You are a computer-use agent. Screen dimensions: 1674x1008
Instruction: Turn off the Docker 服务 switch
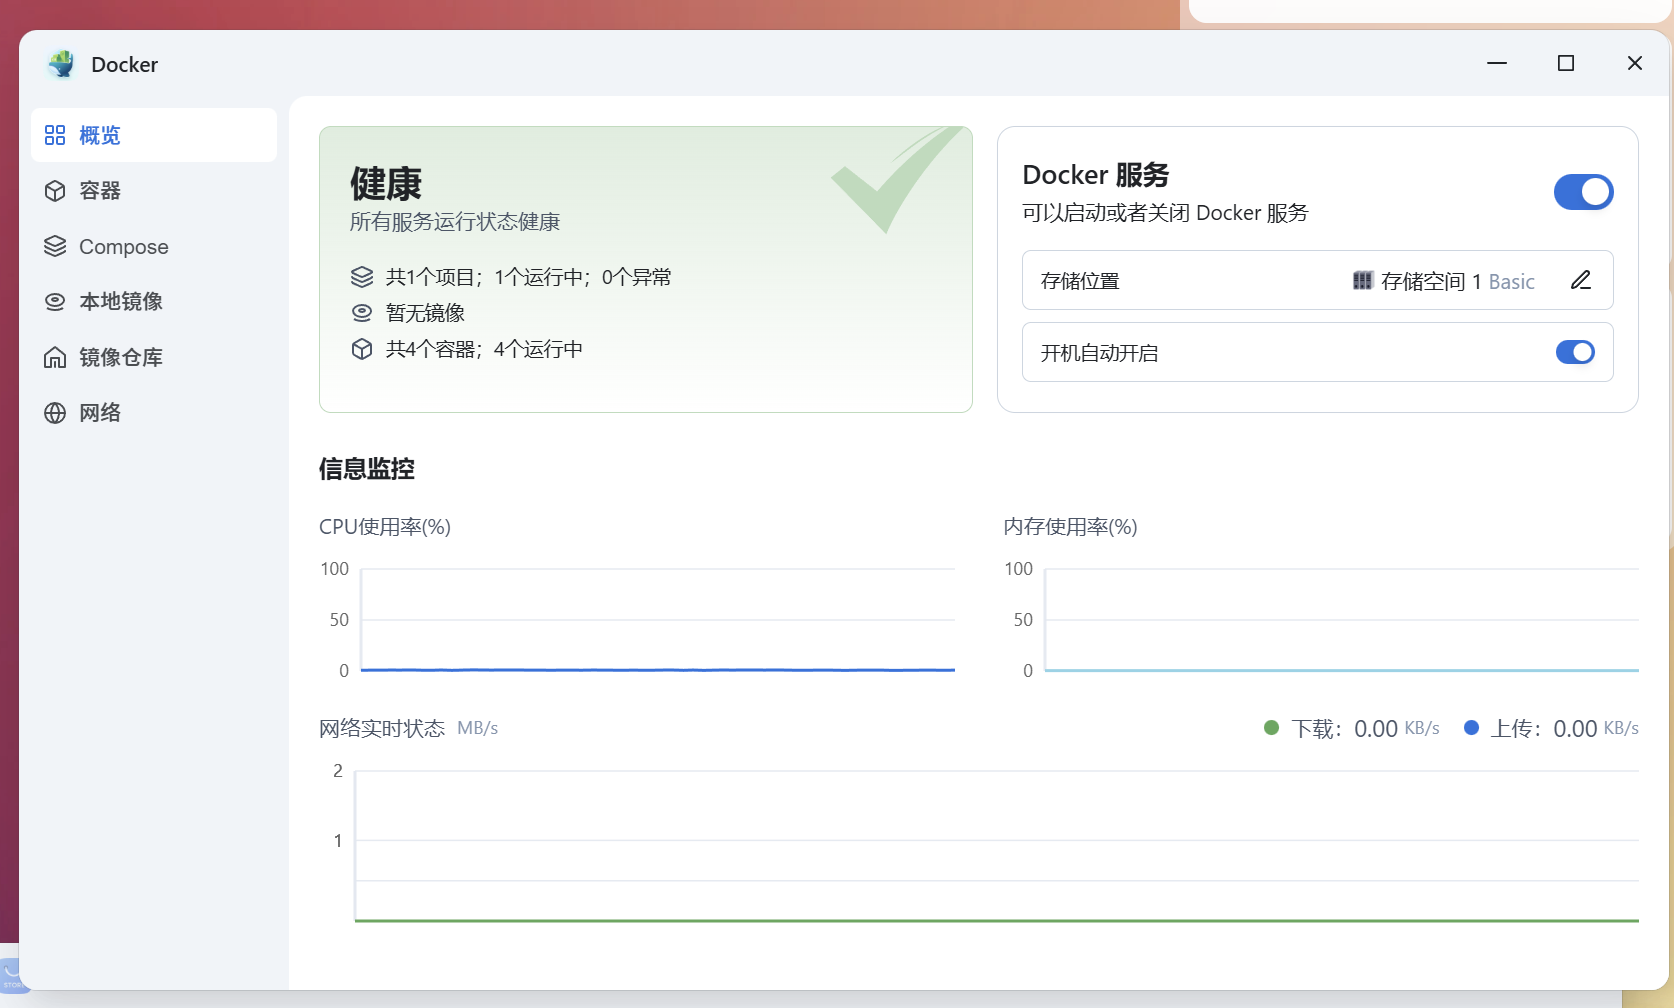pos(1583,192)
